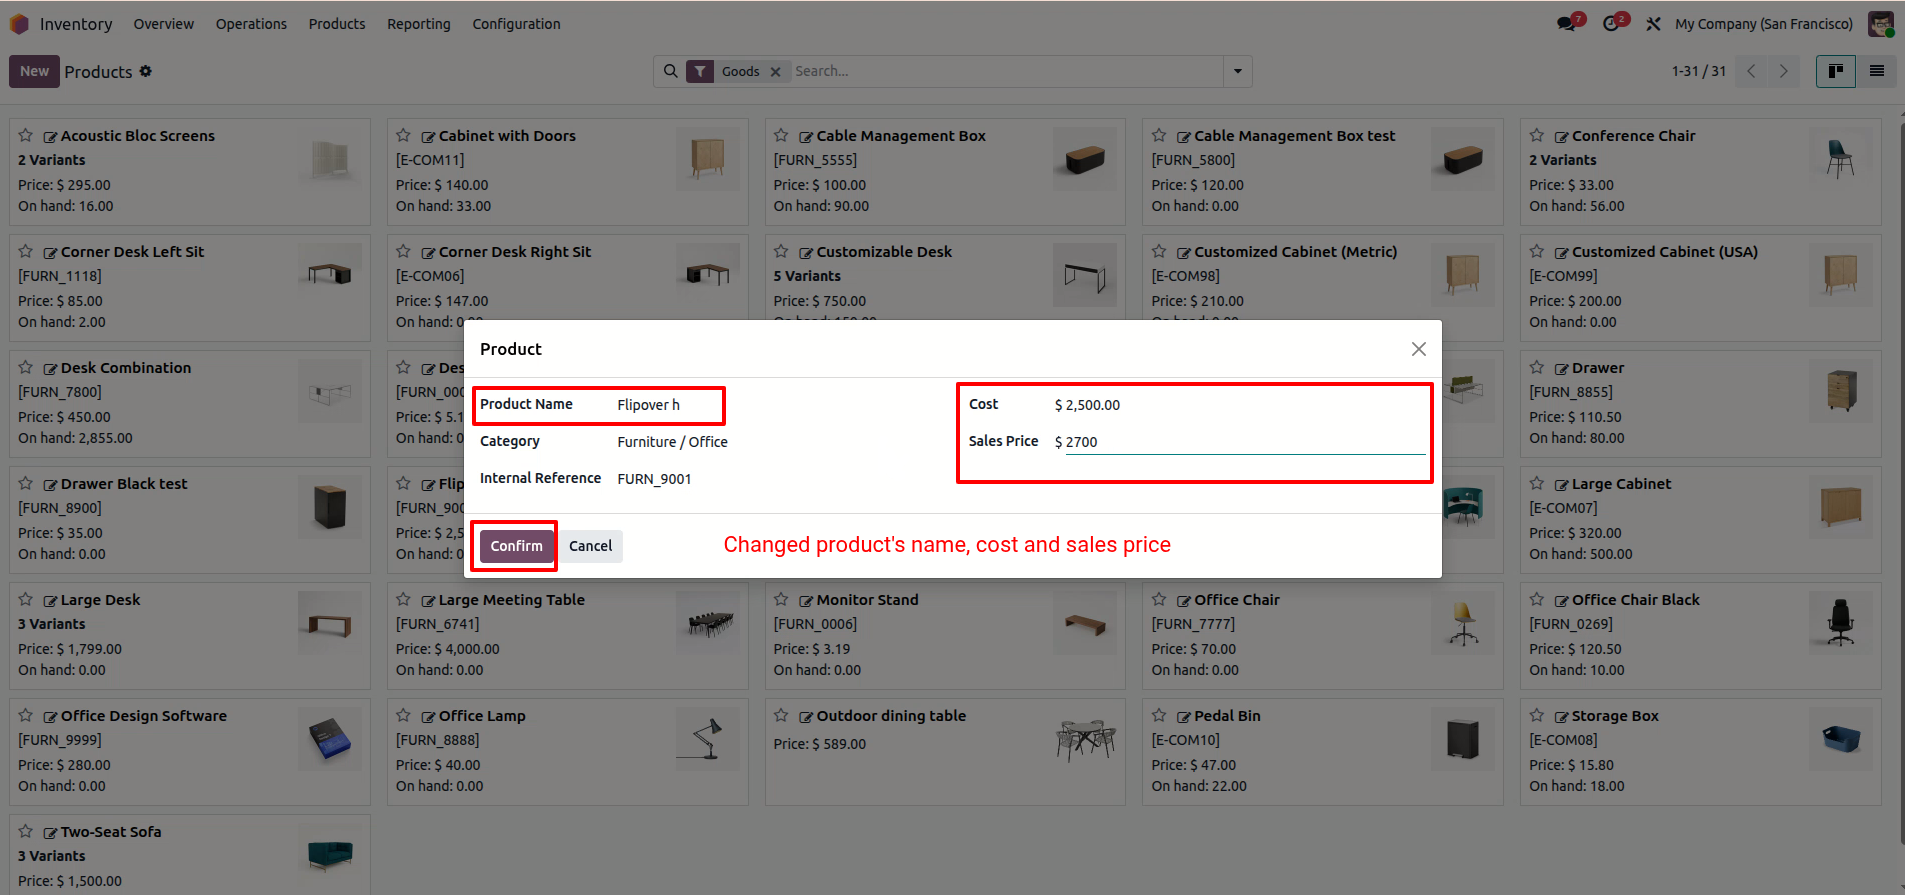Image resolution: width=1905 pixels, height=895 pixels.
Task: Open activity icon for Office Chair Black
Action: pos(1561,601)
